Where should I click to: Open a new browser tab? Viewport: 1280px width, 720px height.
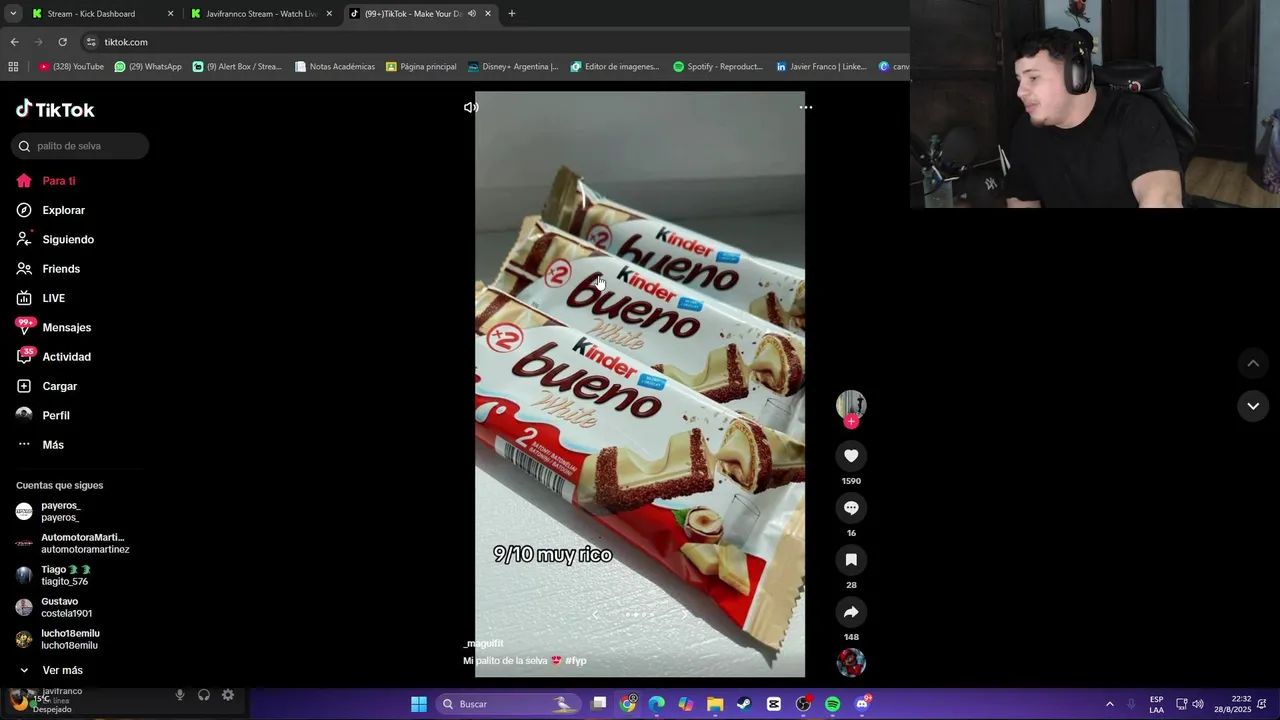(x=512, y=14)
